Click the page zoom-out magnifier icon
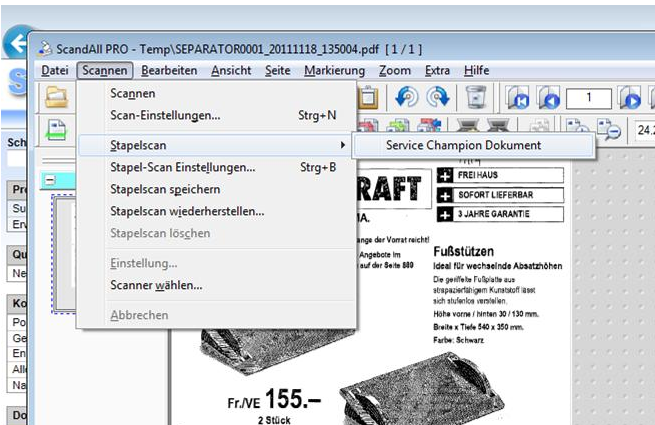The width and height of the screenshot is (655, 425). (609, 128)
